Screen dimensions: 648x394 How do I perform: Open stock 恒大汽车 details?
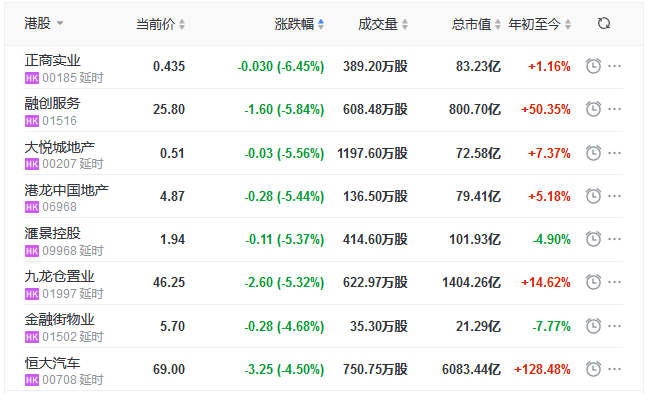tap(52, 363)
